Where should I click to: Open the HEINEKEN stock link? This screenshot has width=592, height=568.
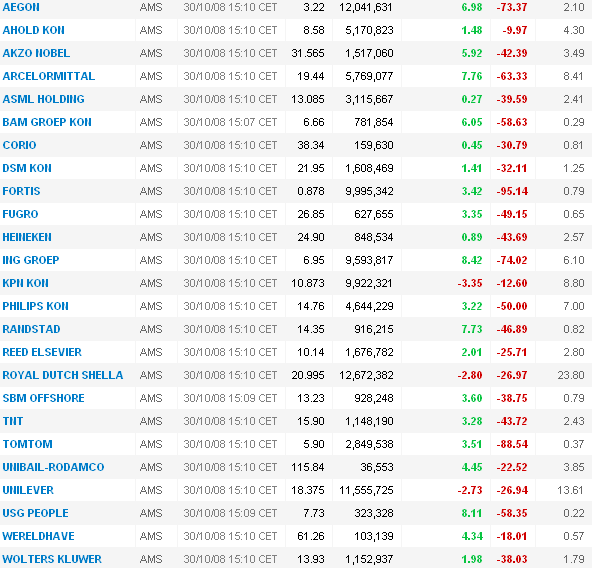coord(27,238)
